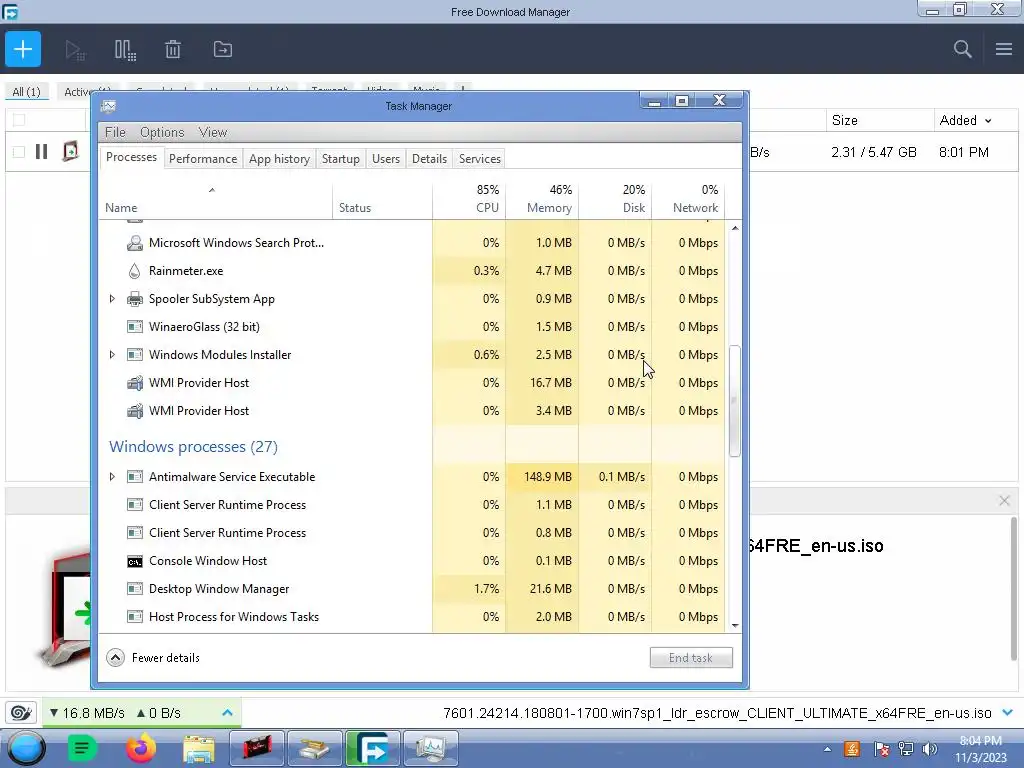Click the green notes app taskbar icon
This screenshot has height=768, width=1024.
(82, 748)
